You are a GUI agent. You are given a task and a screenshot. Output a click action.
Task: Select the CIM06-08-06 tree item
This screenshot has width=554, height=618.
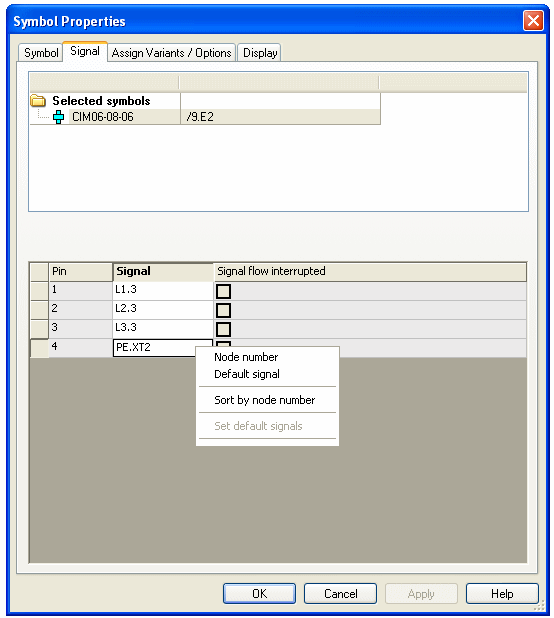tap(102, 117)
